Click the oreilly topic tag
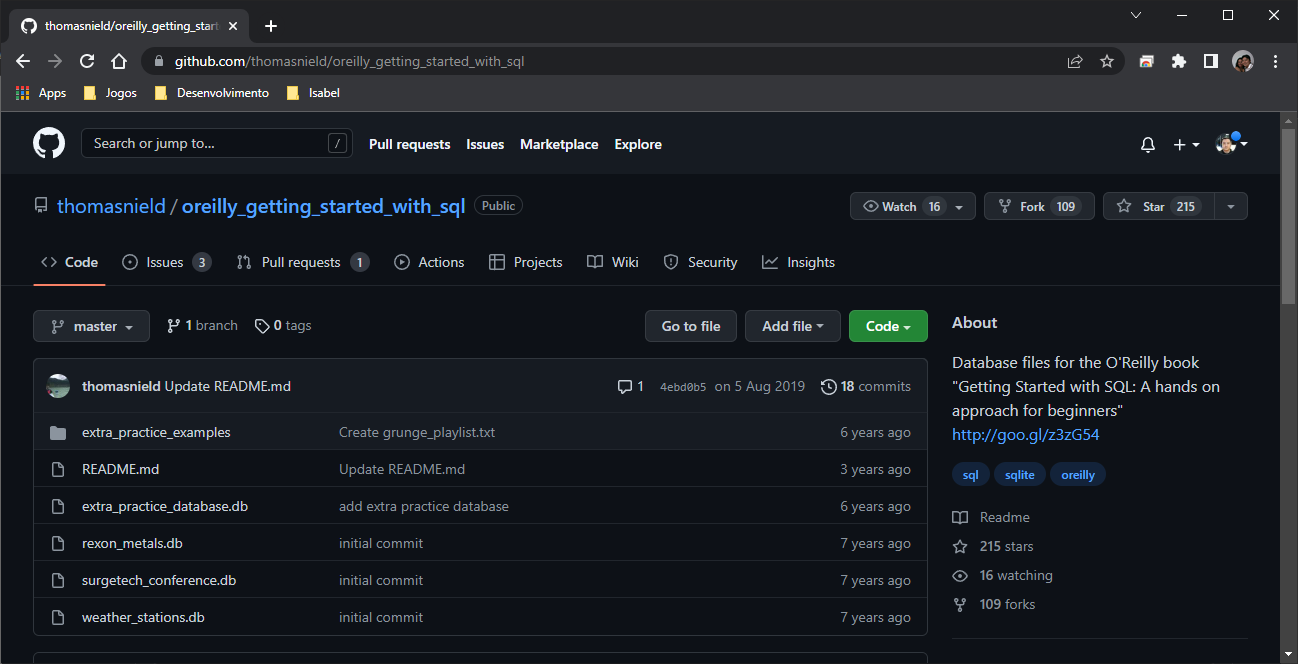The height and width of the screenshot is (664, 1298). pyautogui.click(x=1078, y=475)
